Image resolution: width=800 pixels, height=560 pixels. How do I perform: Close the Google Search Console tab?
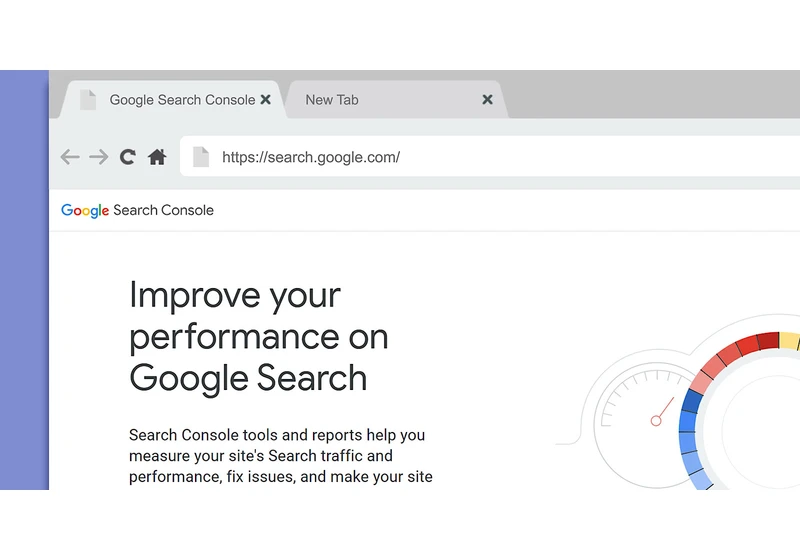[265, 99]
